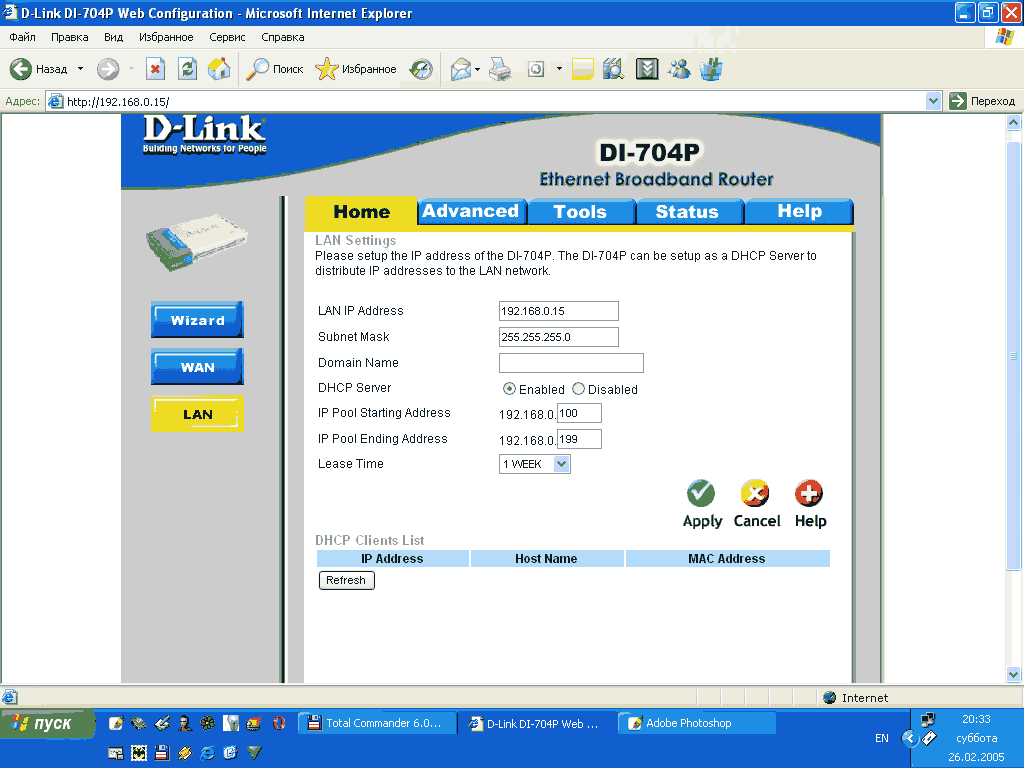
Task: Select the Home tab
Action: click(361, 212)
